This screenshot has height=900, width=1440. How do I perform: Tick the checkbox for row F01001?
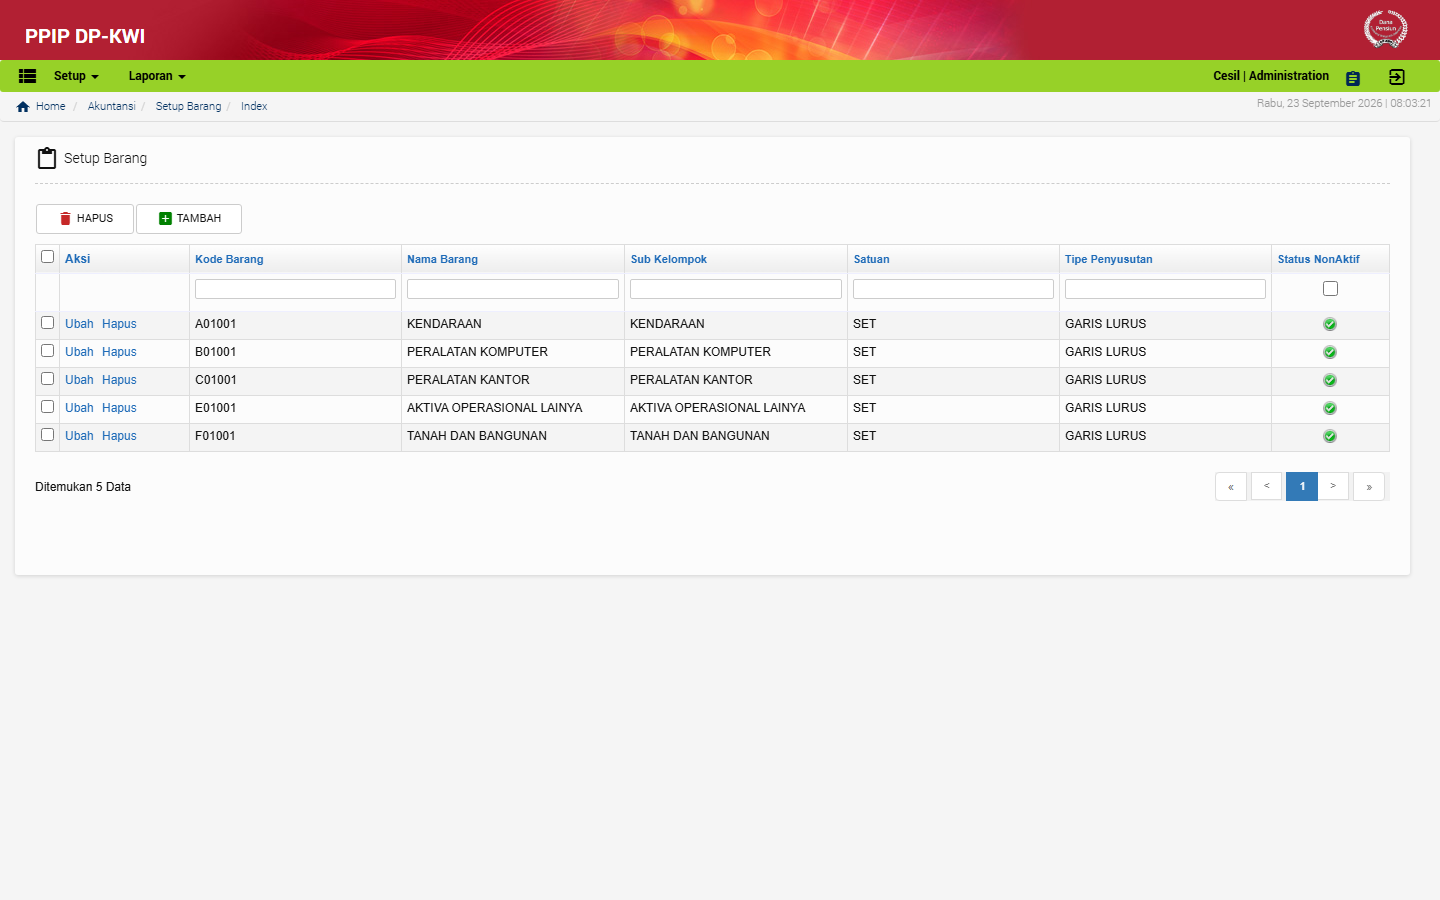tap(47, 435)
